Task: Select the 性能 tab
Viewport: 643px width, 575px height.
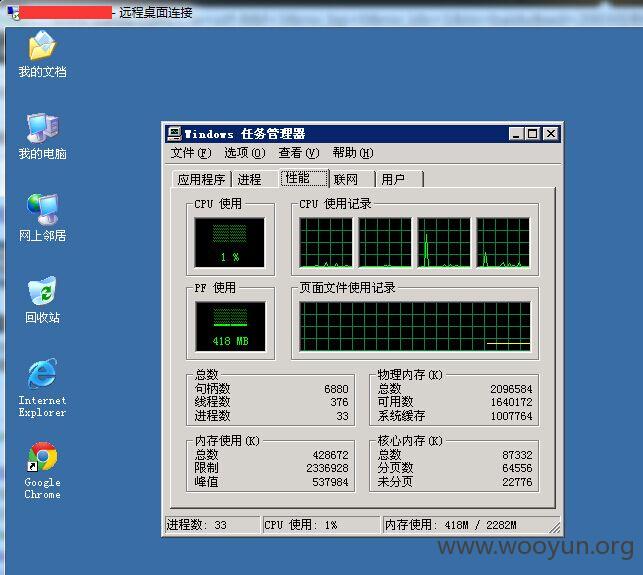Action: click(304, 178)
